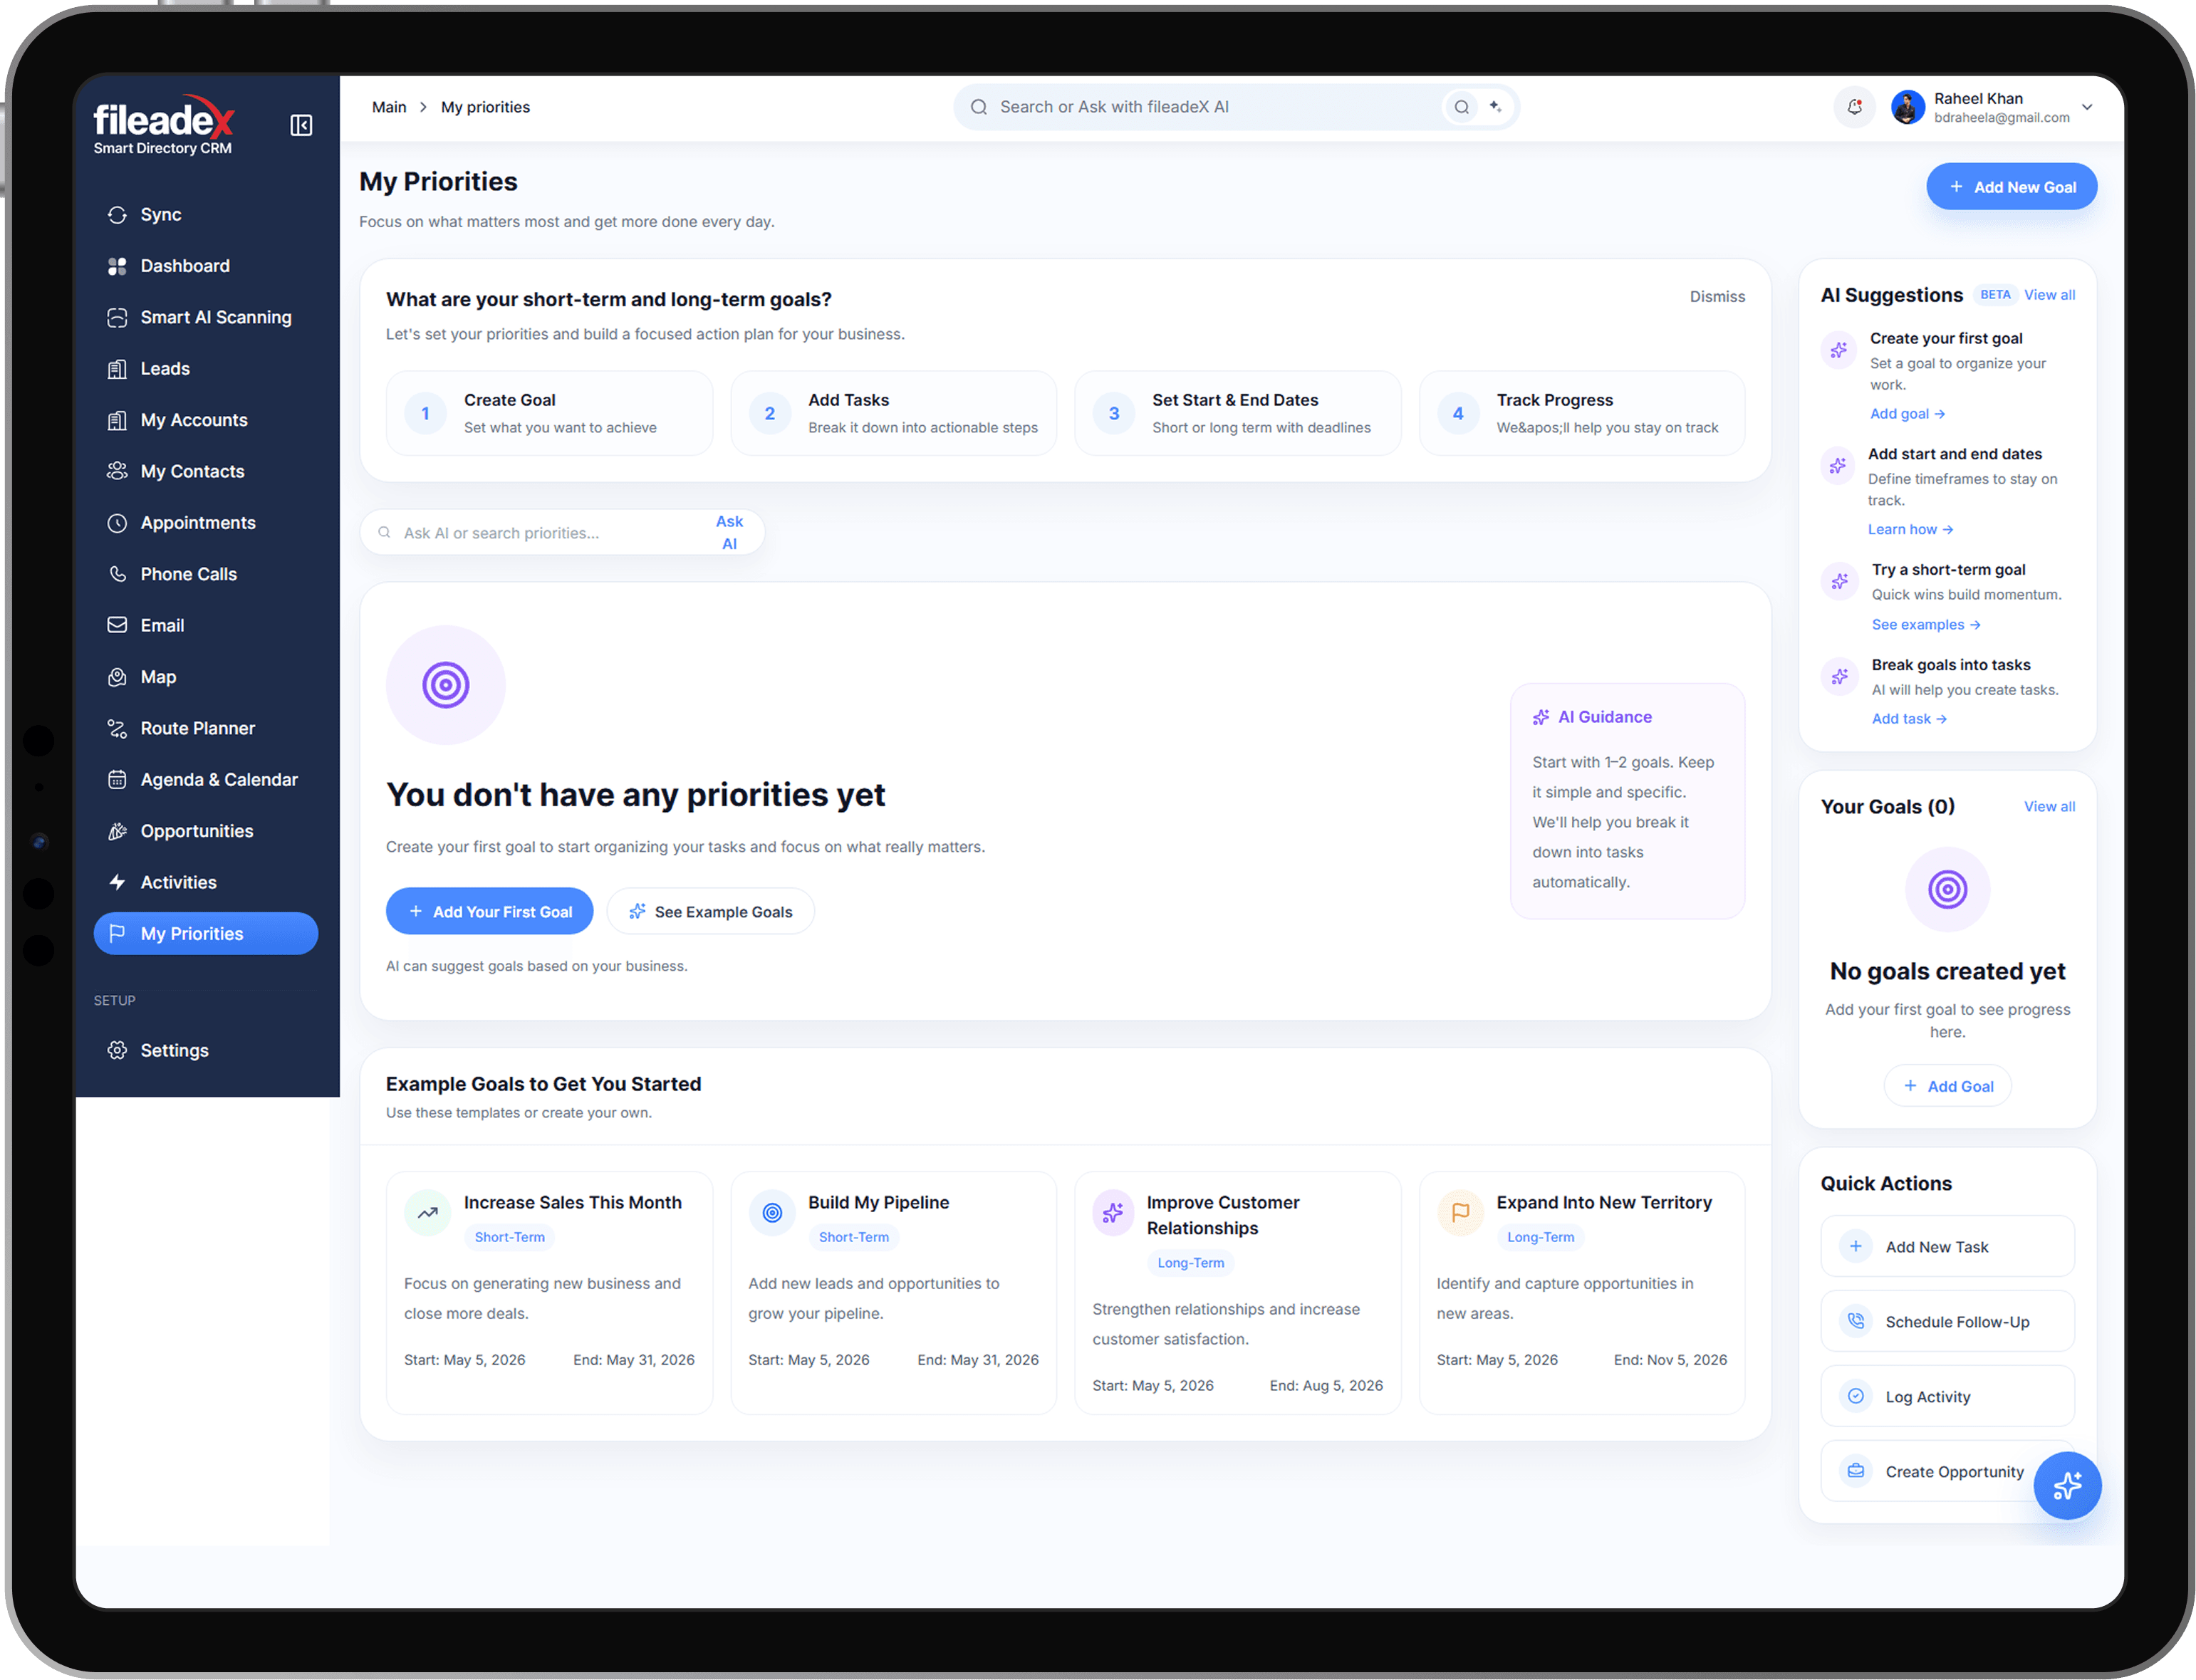Click the target icon on Build My Pipeline
This screenshot has width=2196, height=1680.
coord(771,1213)
